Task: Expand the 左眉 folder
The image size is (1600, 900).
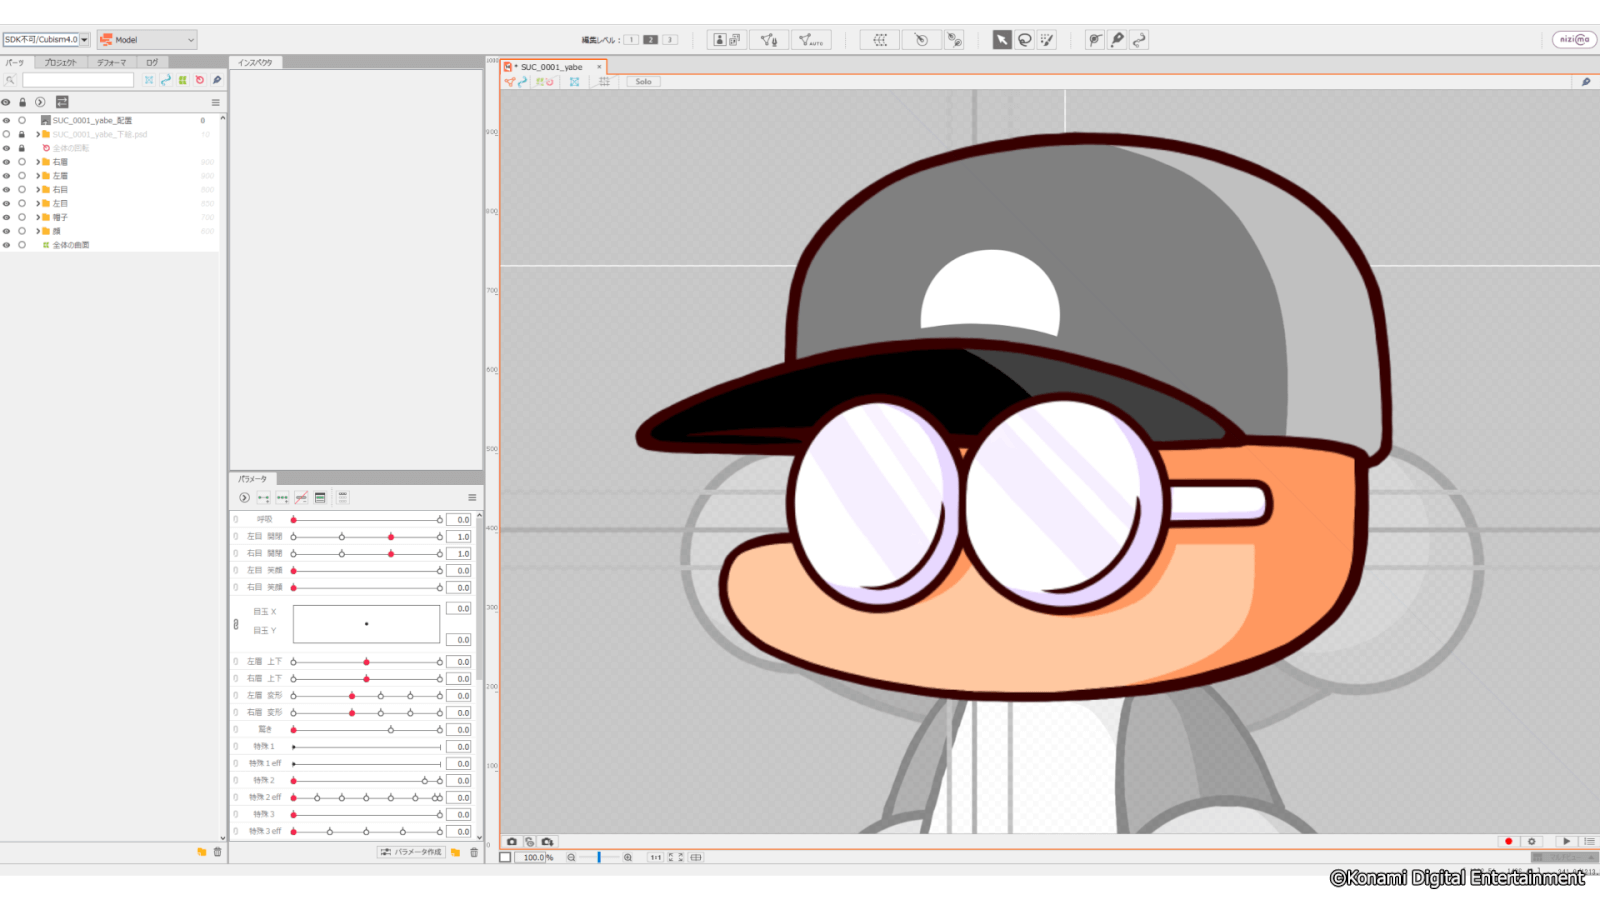Action: click(38, 176)
